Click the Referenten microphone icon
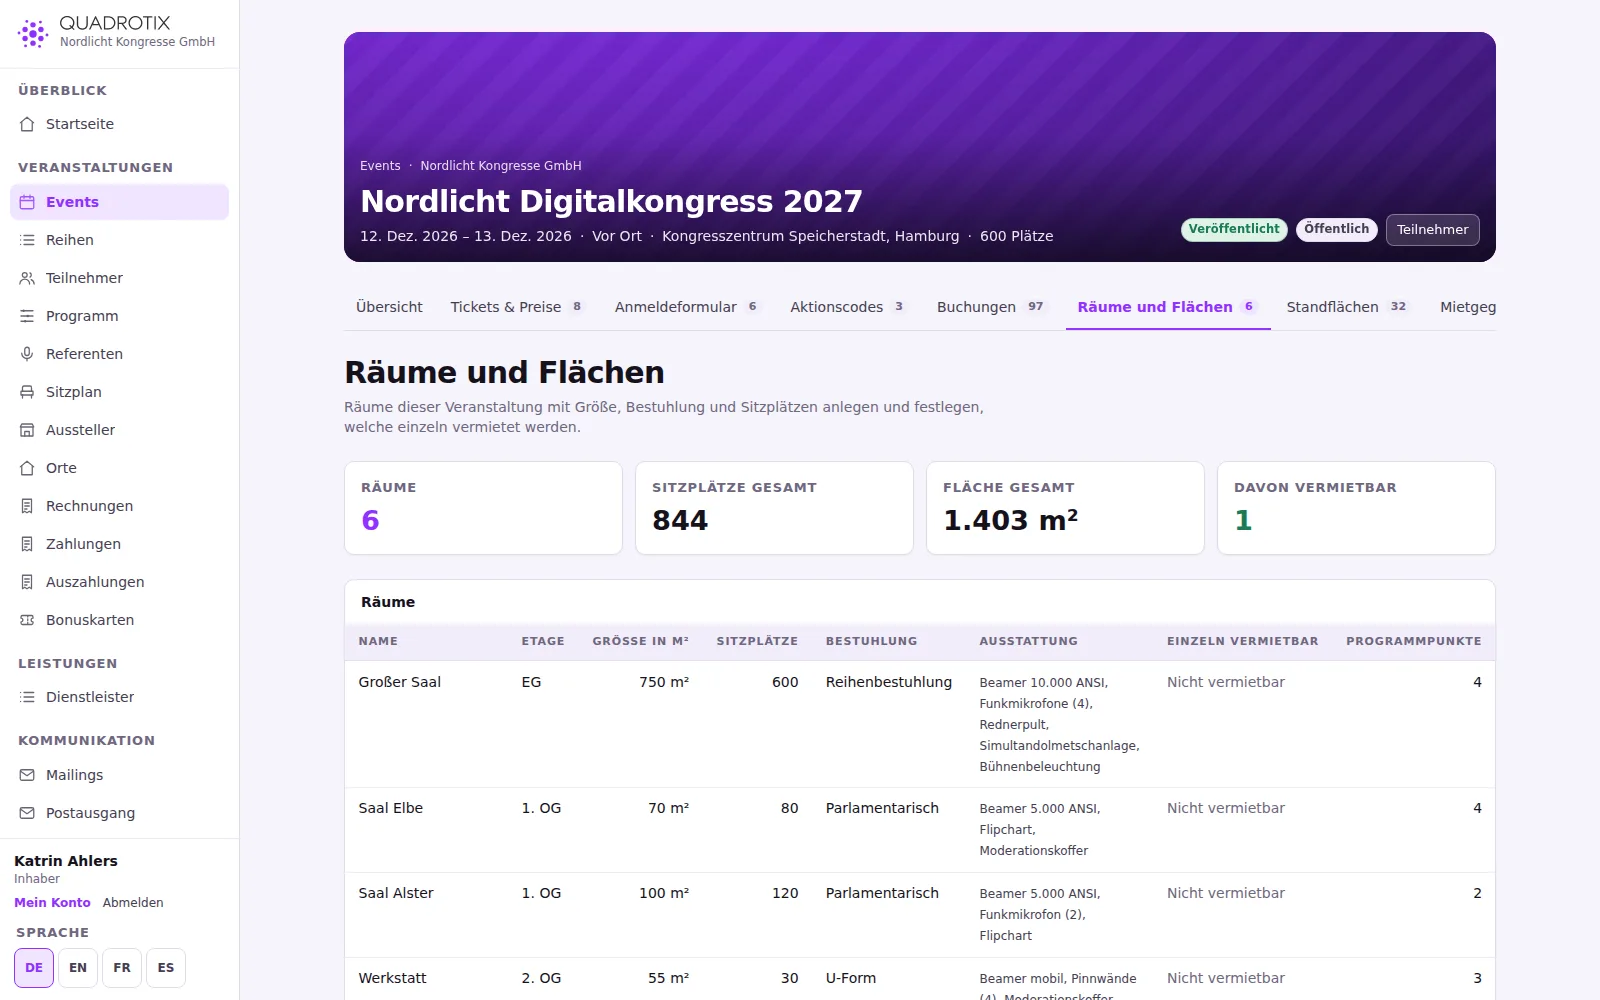1600x1000 pixels. 27,354
